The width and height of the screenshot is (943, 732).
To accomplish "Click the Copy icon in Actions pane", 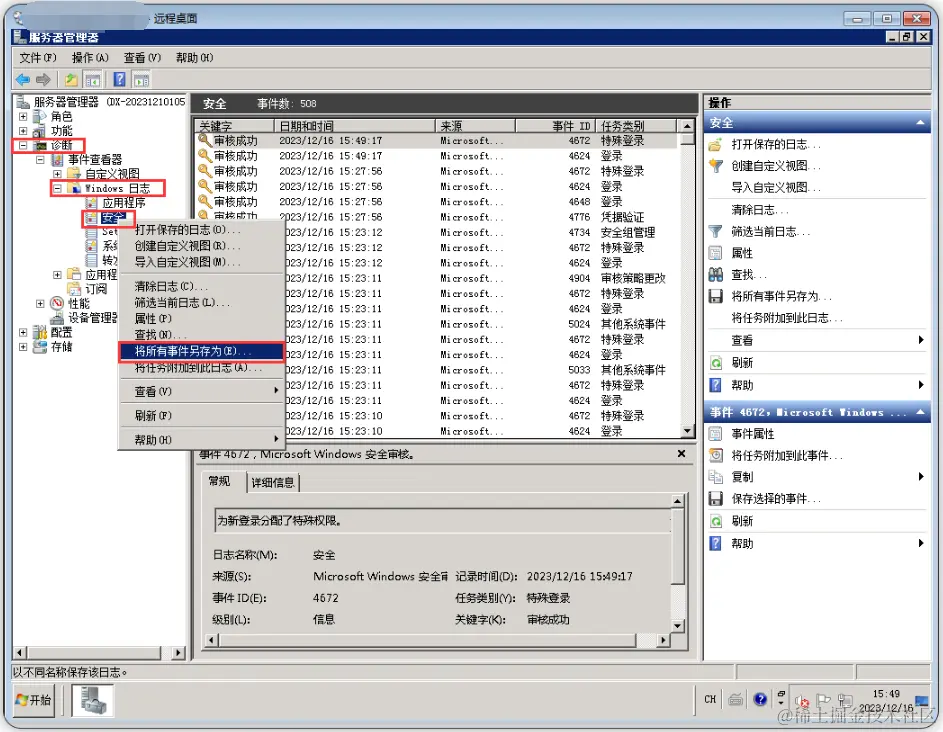I will click(x=716, y=477).
